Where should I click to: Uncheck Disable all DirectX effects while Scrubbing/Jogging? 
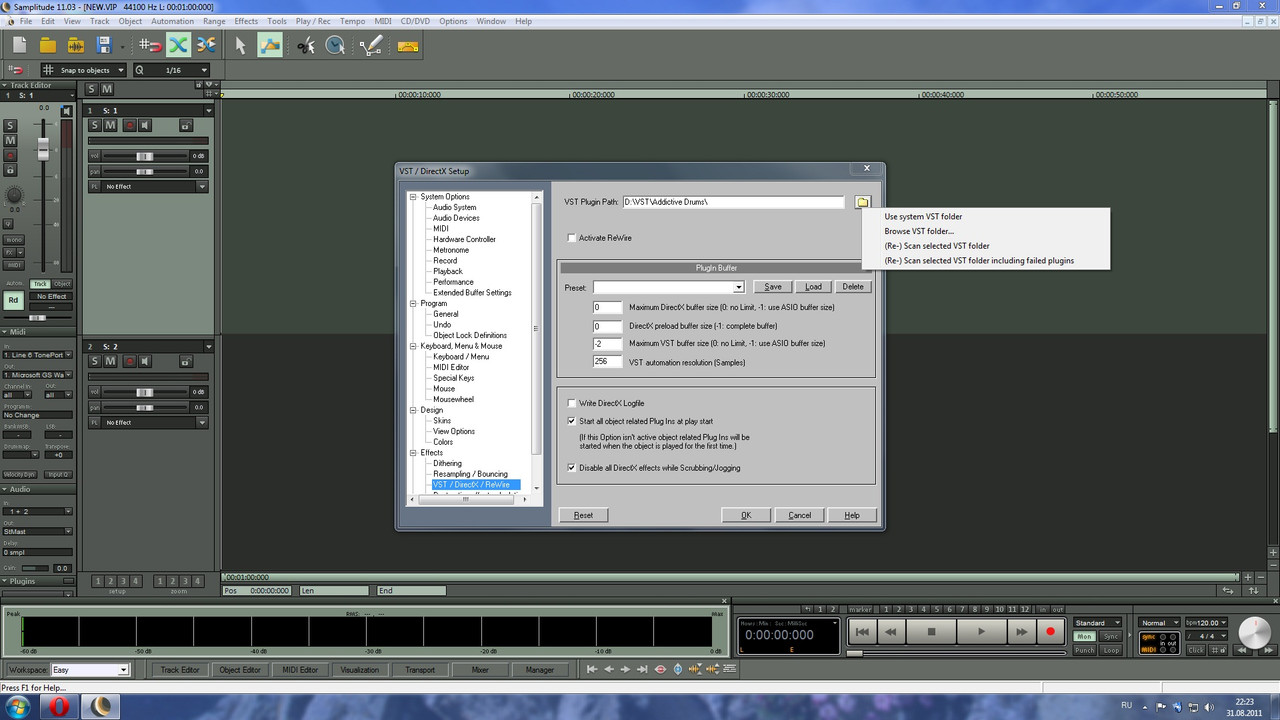(572, 467)
